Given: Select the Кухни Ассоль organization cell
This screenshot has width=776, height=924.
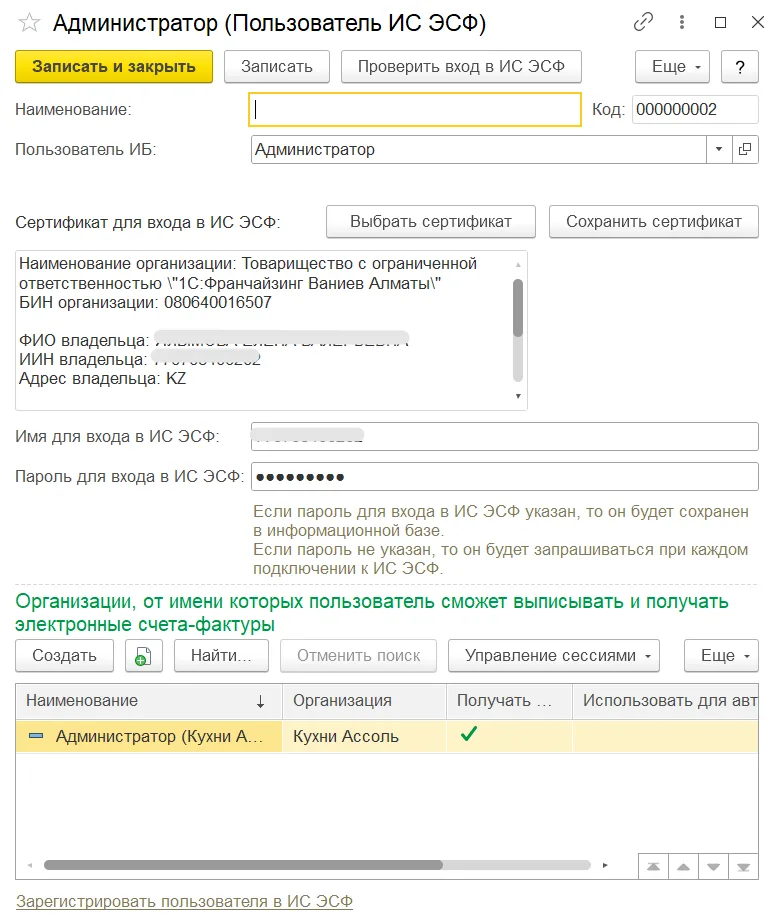Looking at the screenshot, I should pos(365,737).
